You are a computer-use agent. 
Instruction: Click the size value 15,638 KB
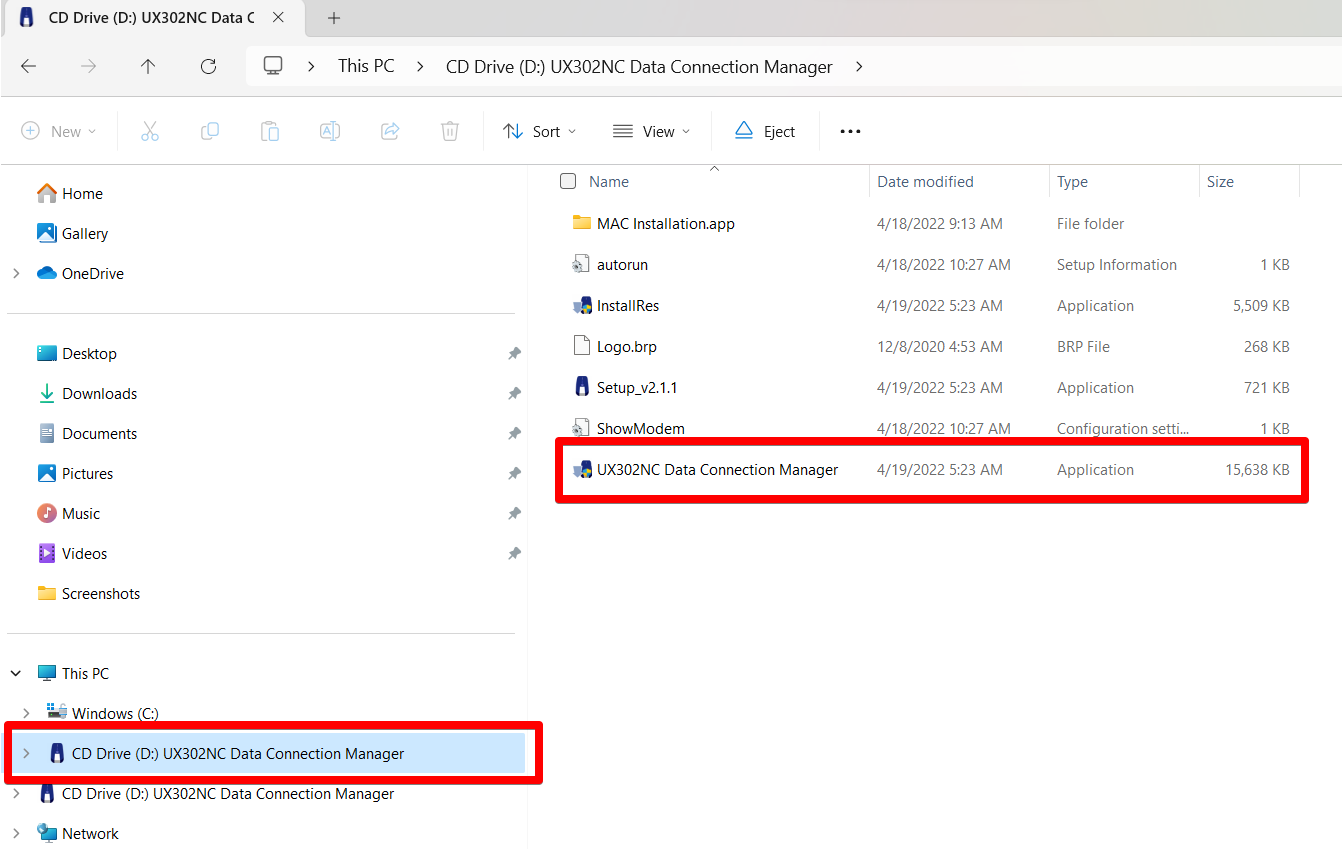(1257, 470)
